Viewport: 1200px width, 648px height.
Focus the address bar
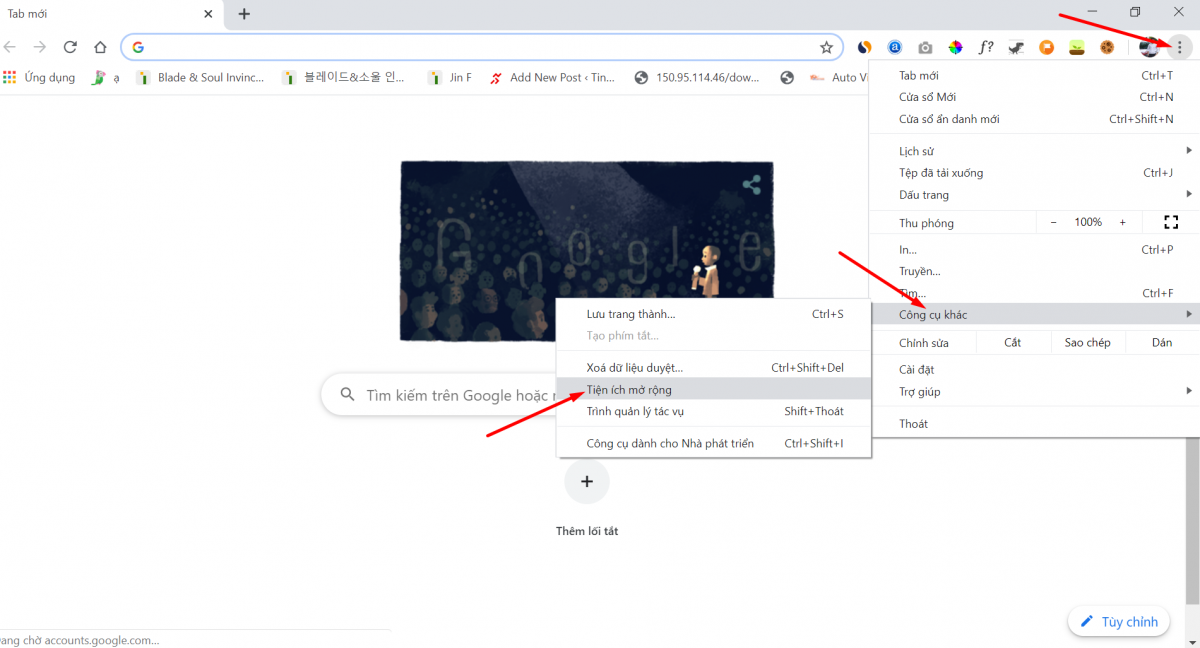pyautogui.click(x=481, y=47)
